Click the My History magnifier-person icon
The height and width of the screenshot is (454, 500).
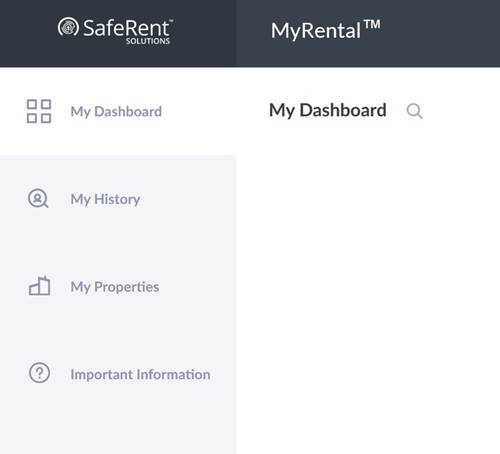pos(38,199)
